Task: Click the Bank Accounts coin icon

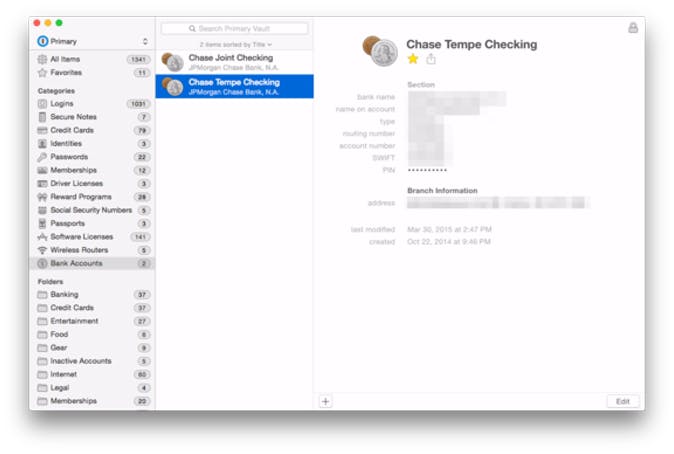Action: click(x=42, y=264)
